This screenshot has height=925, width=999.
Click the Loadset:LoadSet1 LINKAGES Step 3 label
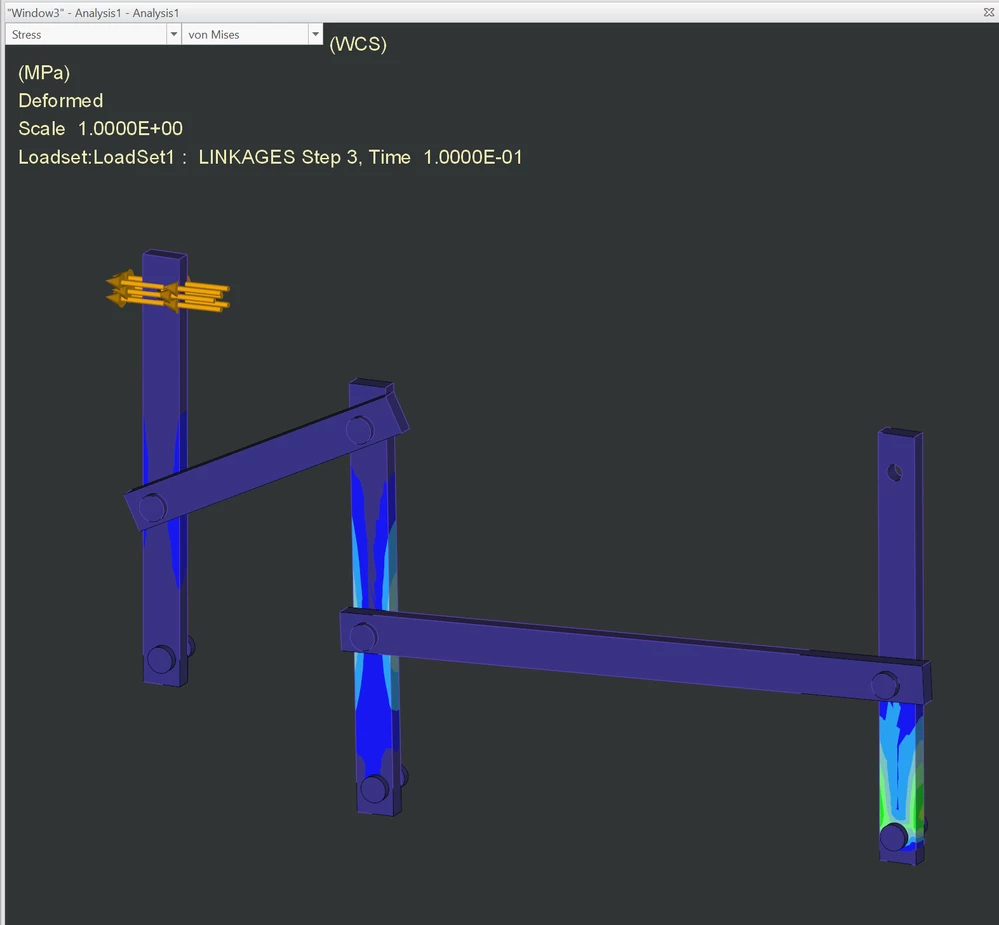click(x=270, y=157)
